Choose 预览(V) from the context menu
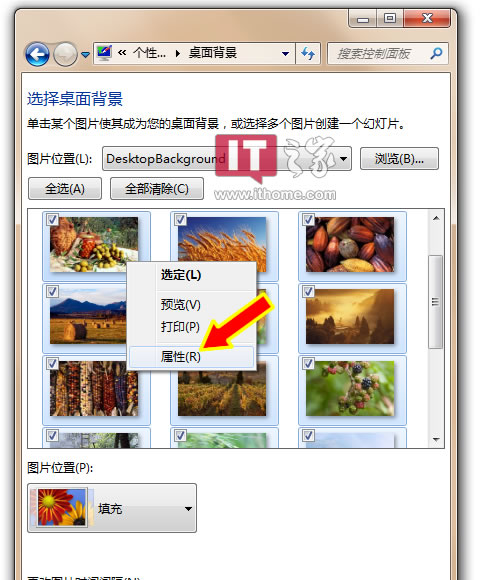Screen dimensions: 500x580 click(180, 305)
